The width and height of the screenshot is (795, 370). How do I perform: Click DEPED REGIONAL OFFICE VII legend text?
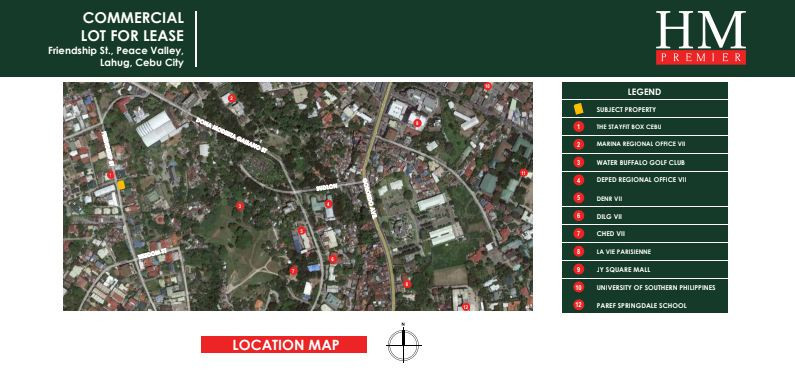(641, 179)
